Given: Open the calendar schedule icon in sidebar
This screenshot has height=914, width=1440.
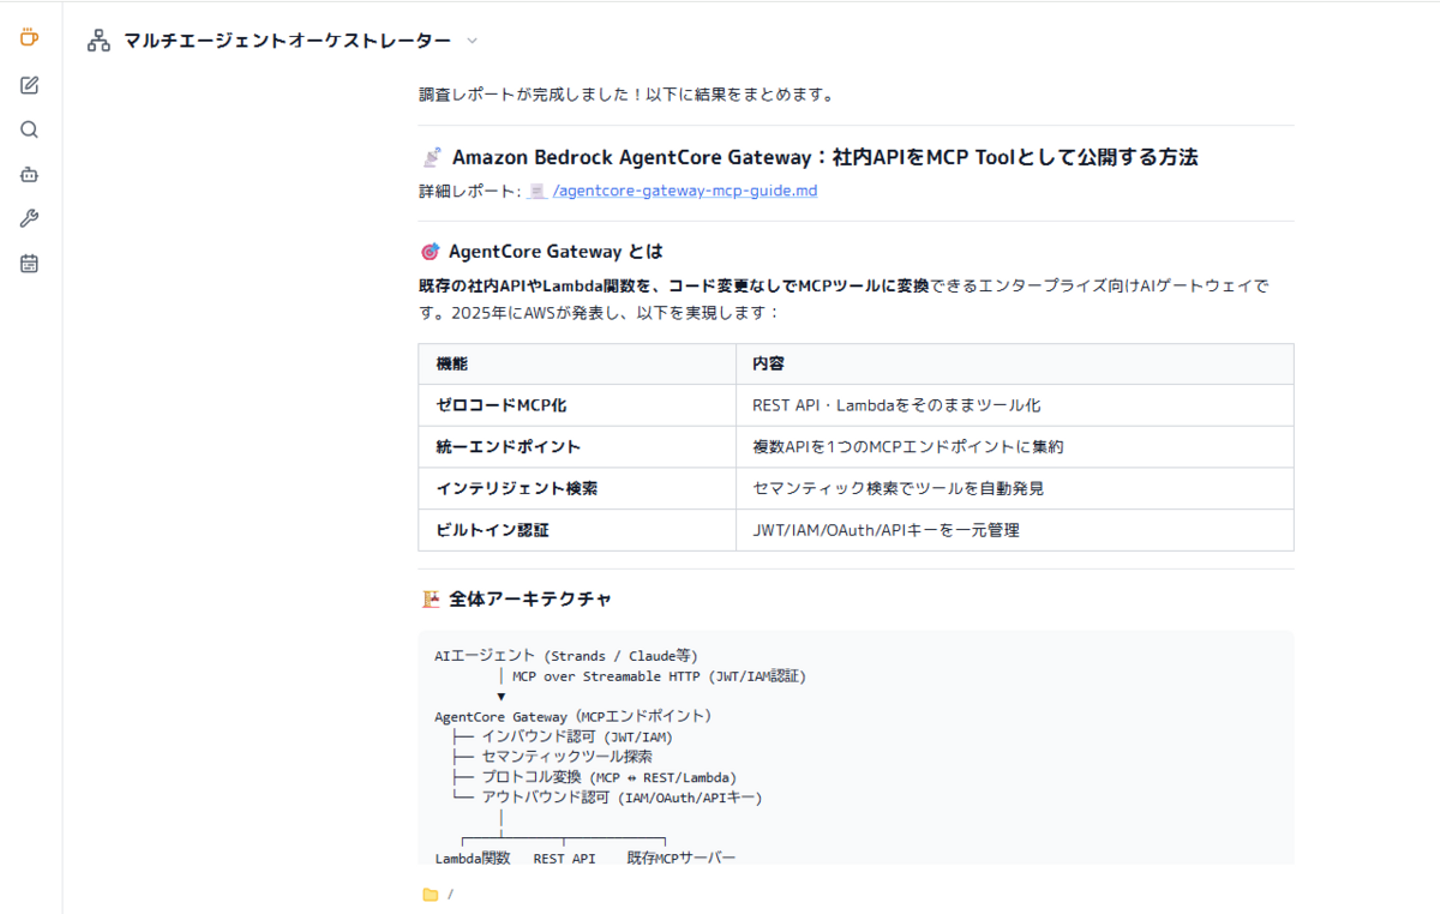Looking at the screenshot, I should (x=29, y=264).
